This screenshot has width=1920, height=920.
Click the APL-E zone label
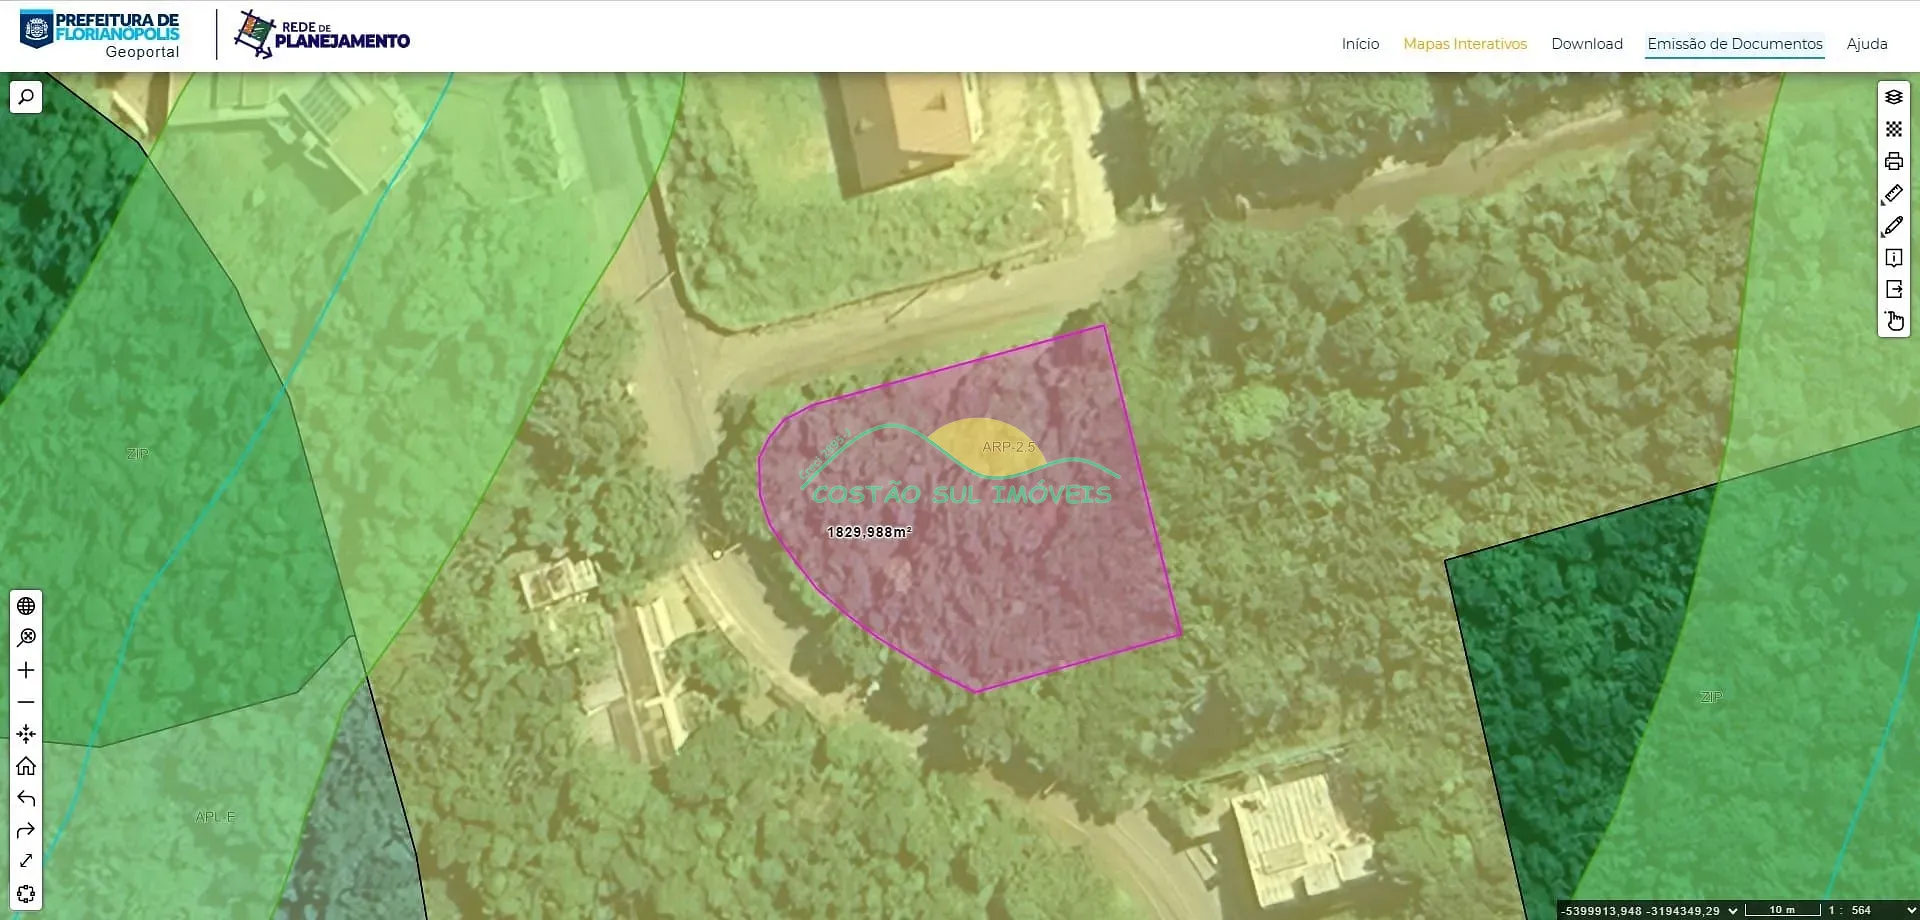click(x=215, y=817)
